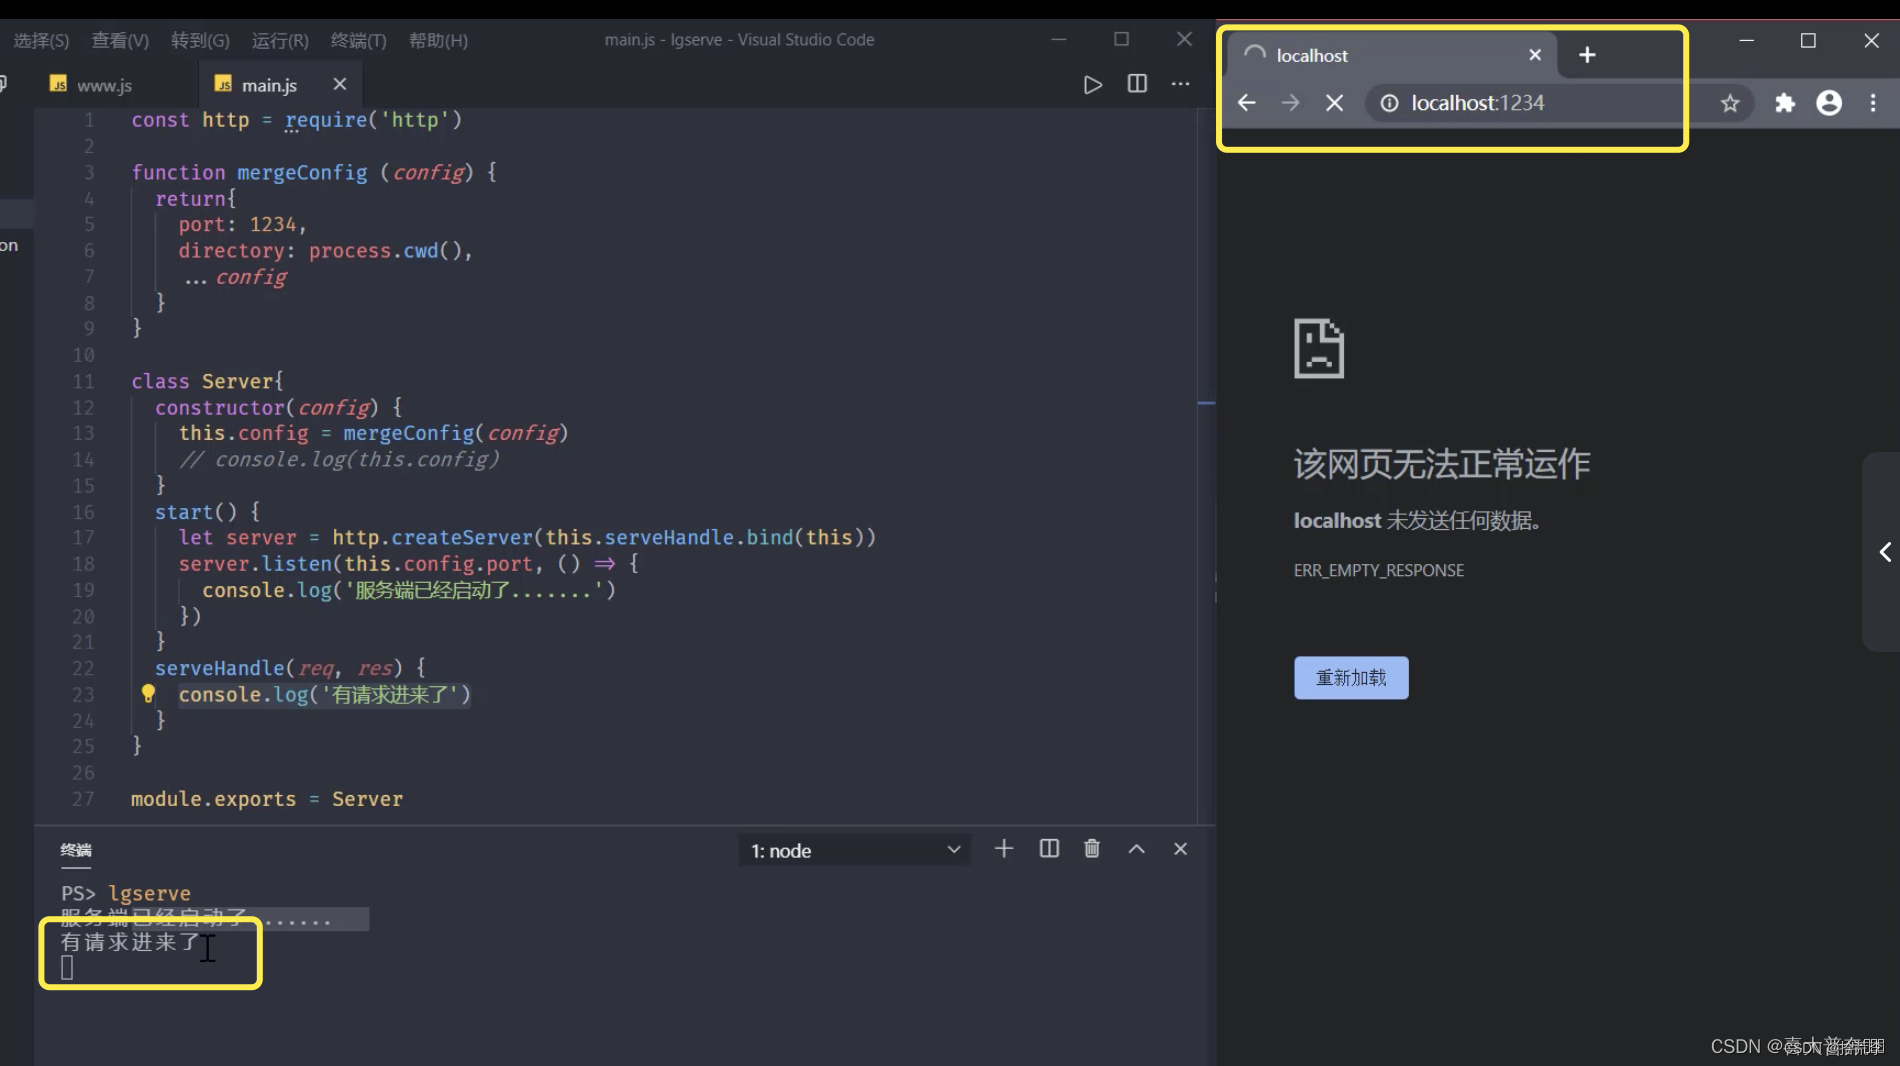Run the code with the play icon

coord(1092,85)
